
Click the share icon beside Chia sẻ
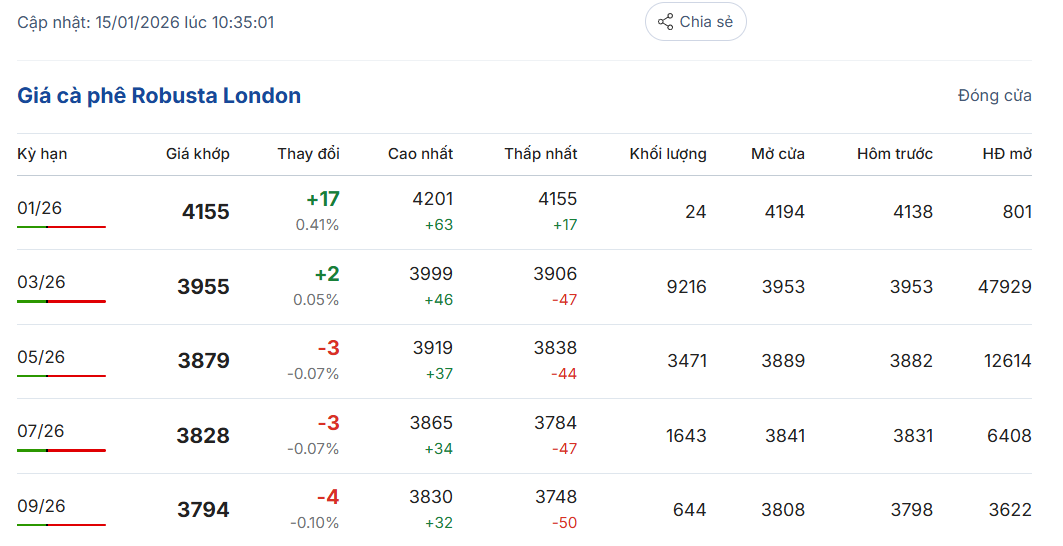point(665,22)
